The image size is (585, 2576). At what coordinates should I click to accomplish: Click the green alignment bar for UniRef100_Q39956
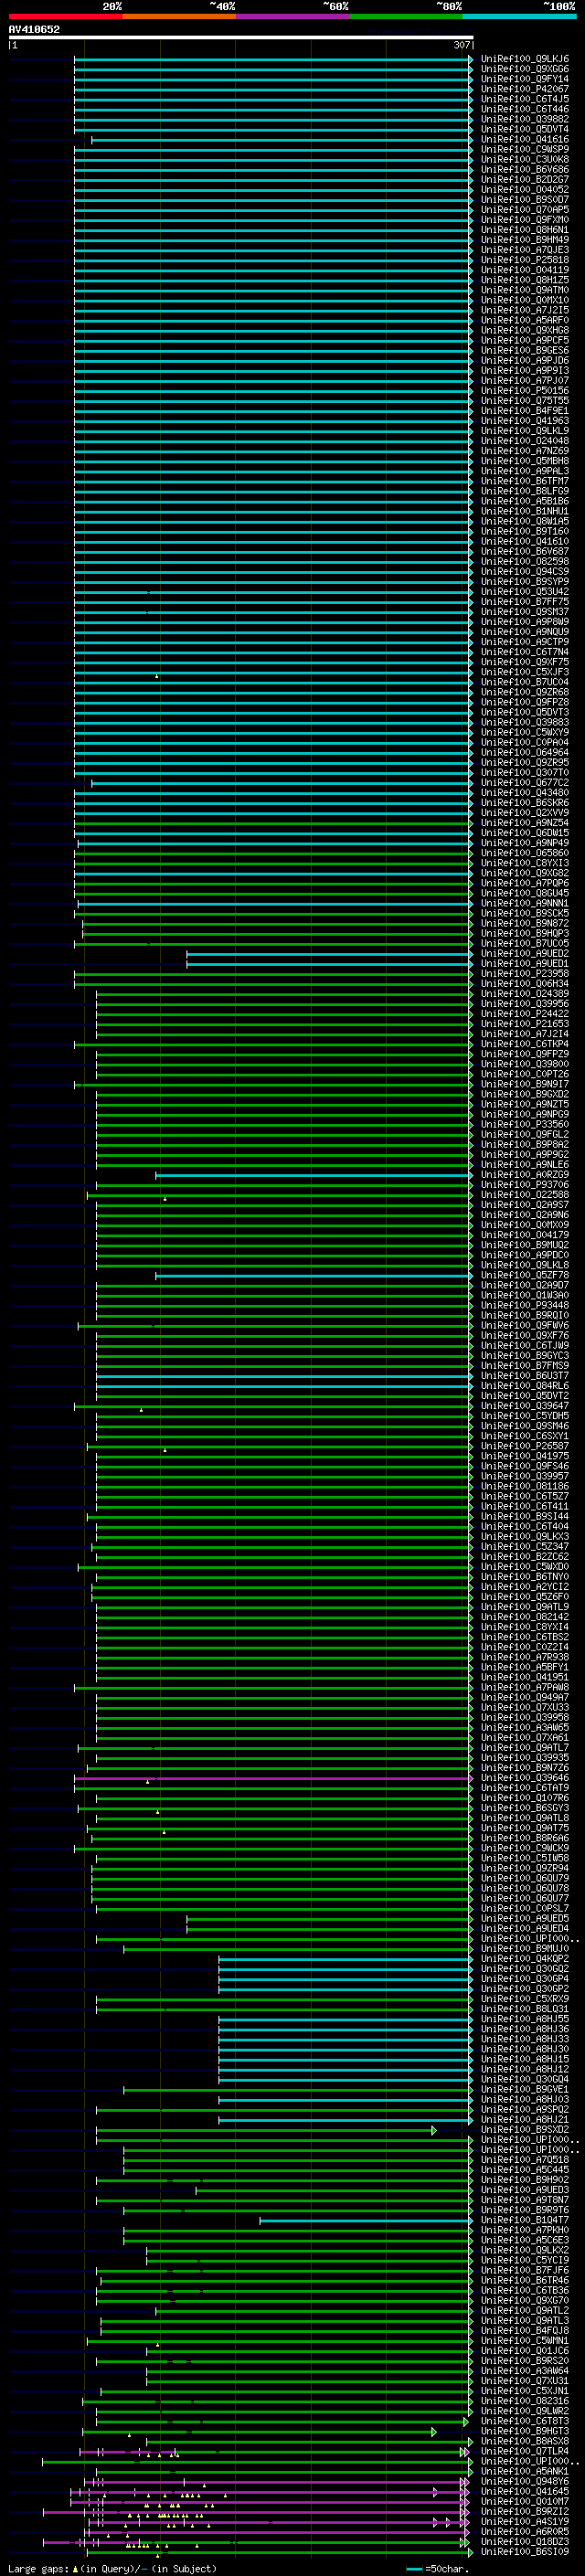(283, 1003)
